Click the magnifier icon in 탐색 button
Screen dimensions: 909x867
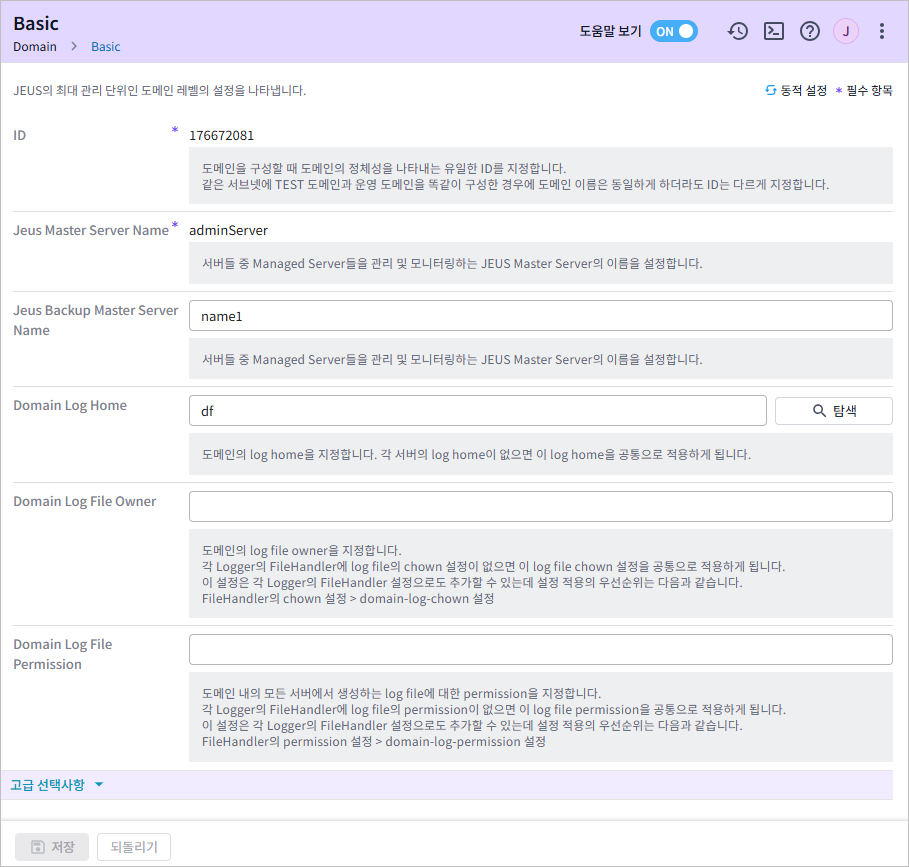[x=819, y=411]
